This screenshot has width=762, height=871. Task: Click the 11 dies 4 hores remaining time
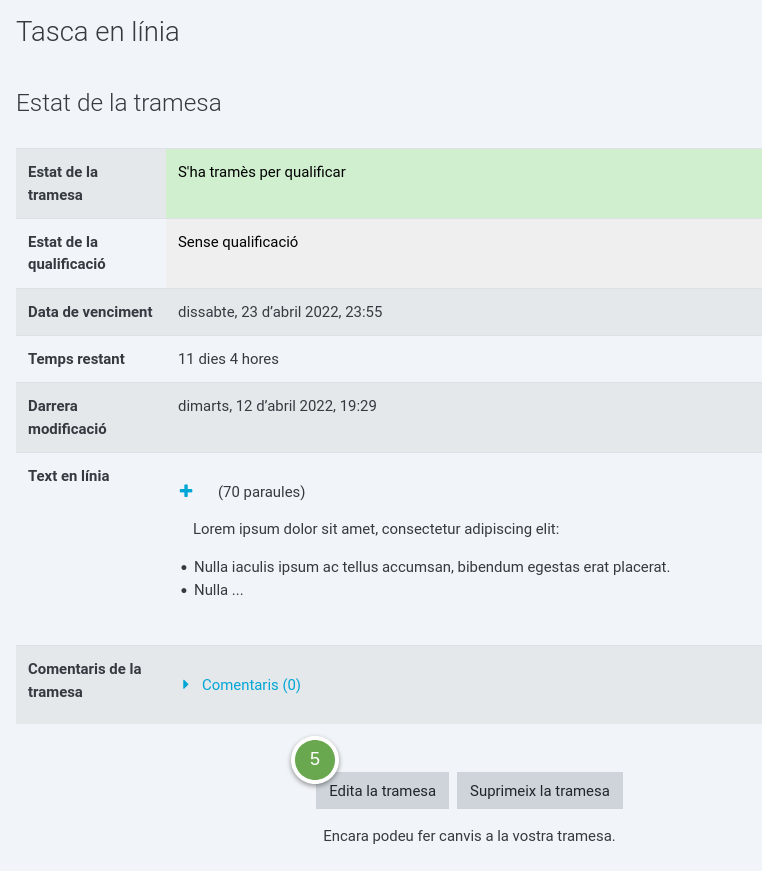coord(228,359)
